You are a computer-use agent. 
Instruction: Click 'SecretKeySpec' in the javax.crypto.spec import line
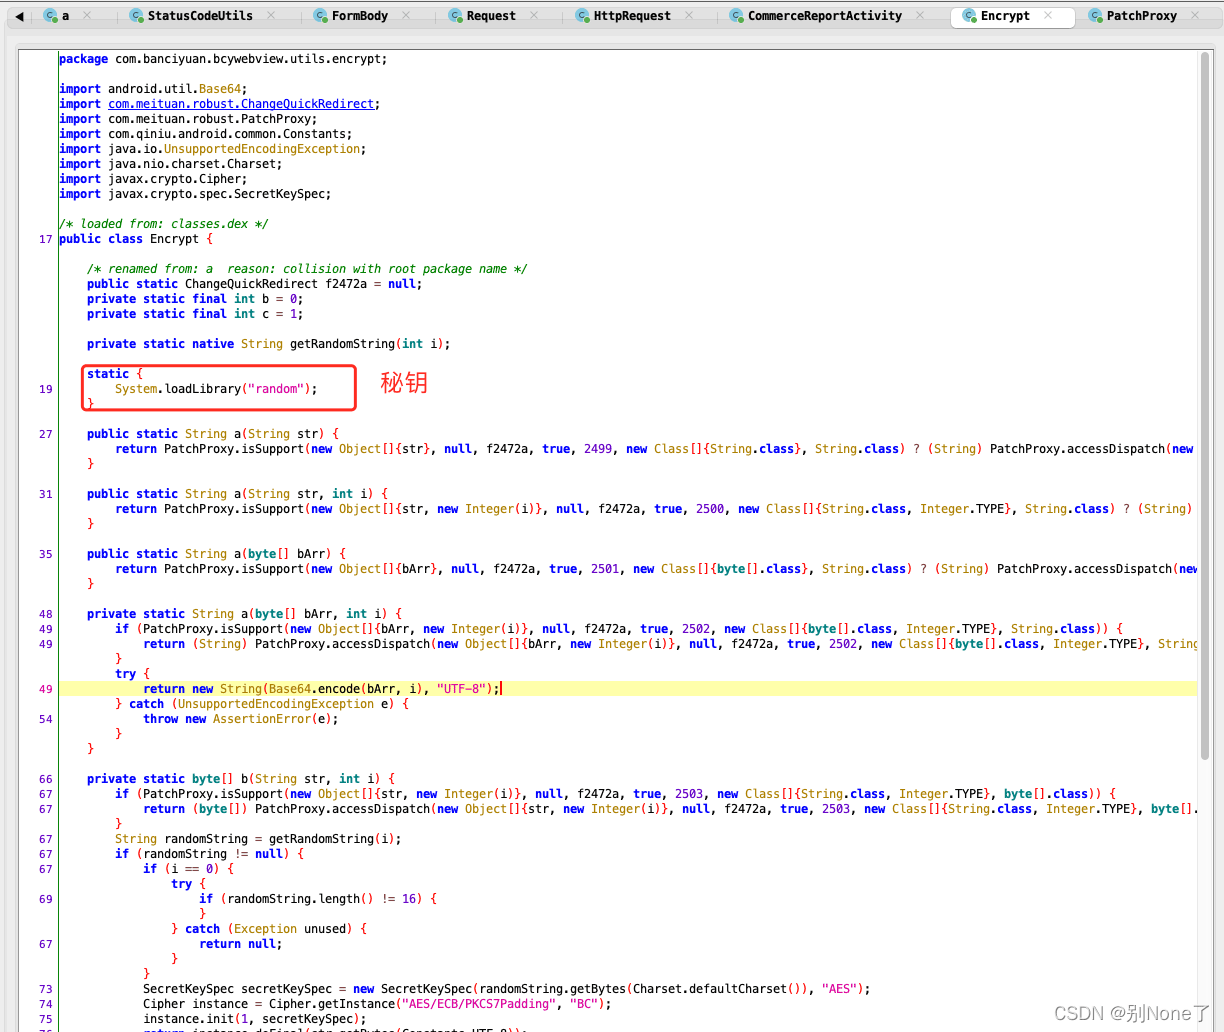coord(279,194)
